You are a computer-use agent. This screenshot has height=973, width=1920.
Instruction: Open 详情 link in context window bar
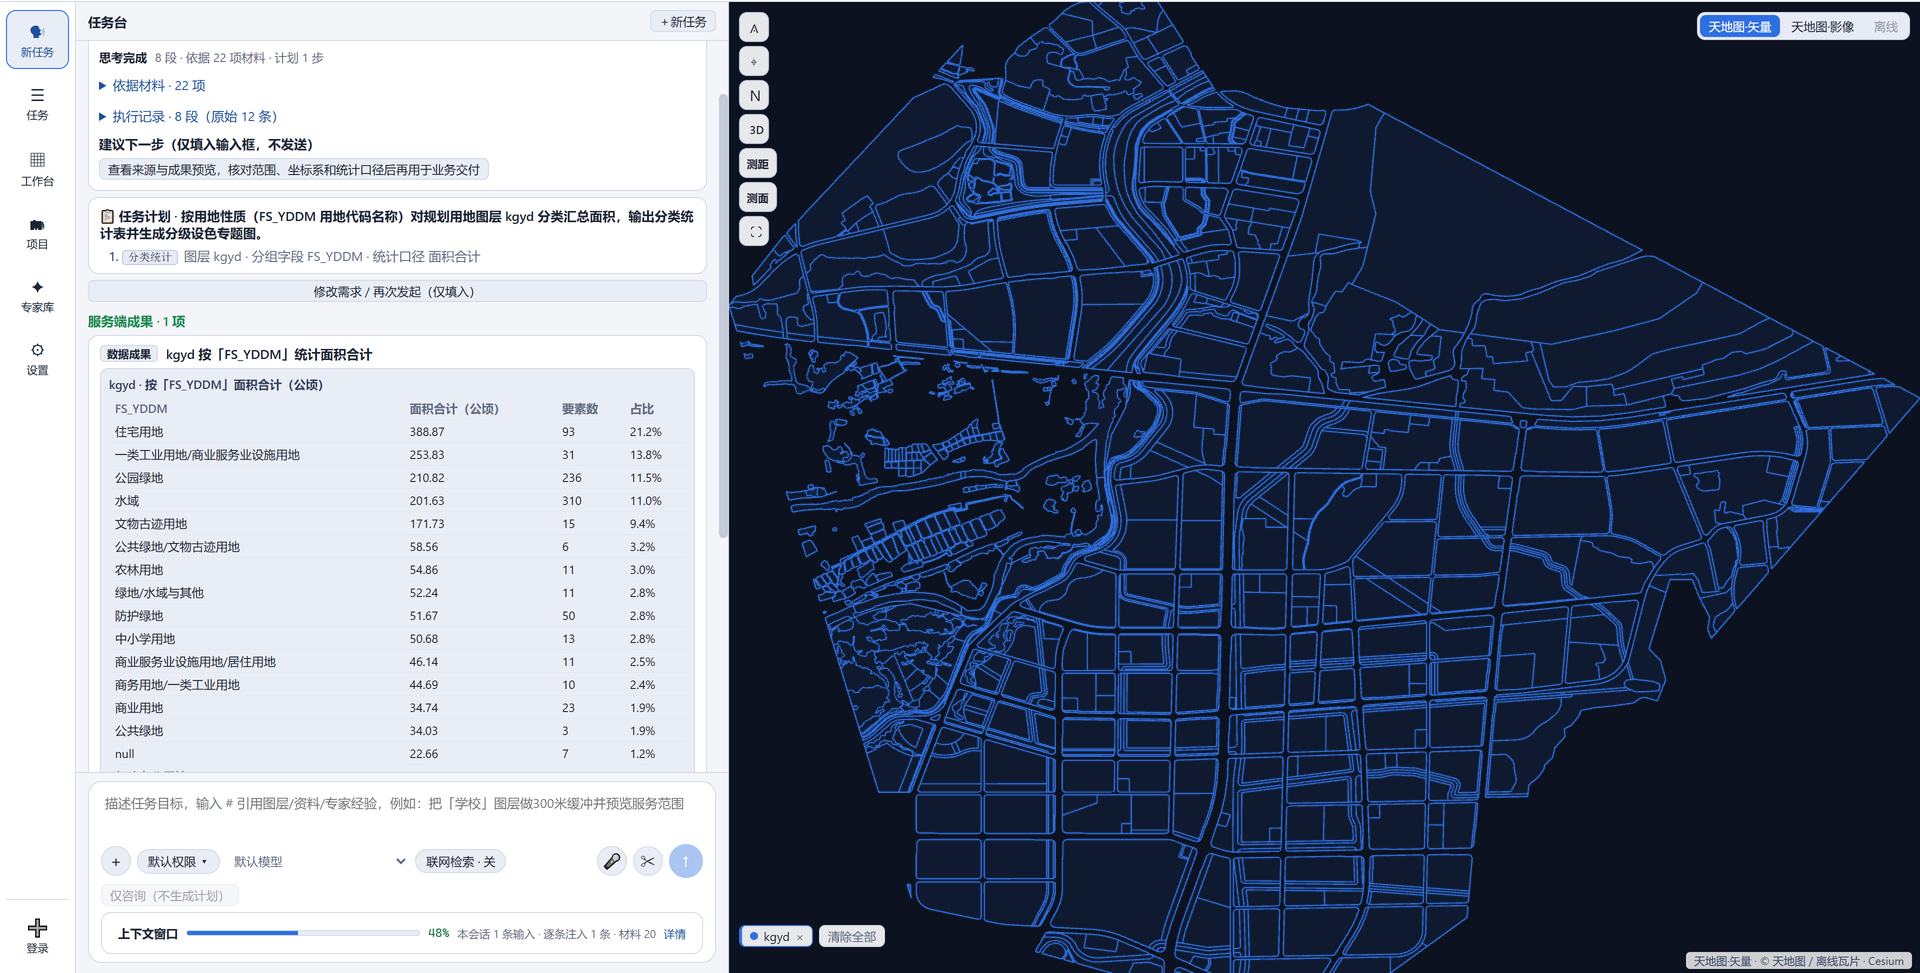point(675,934)
